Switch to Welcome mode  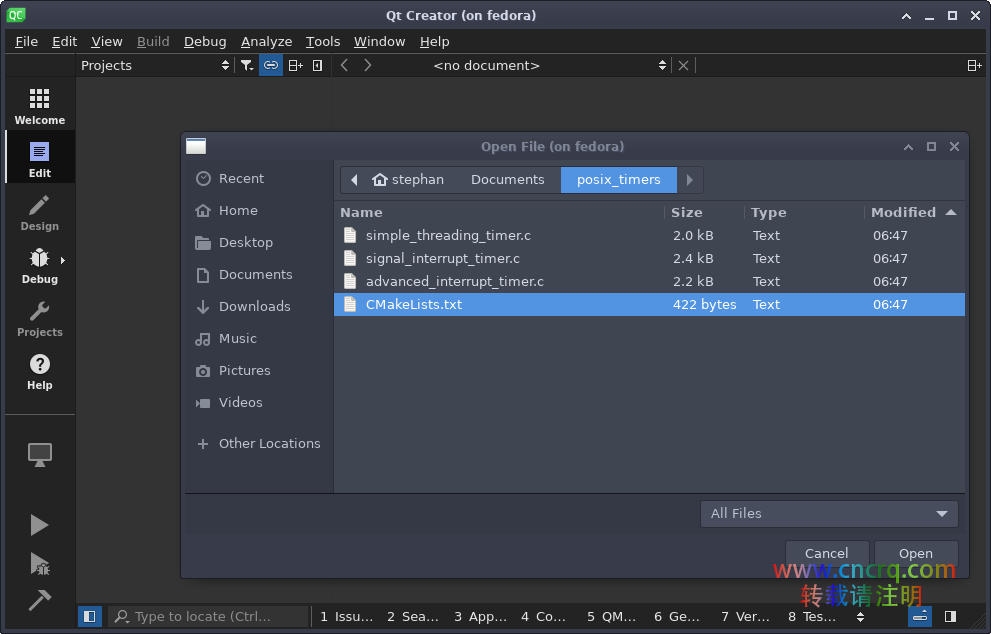pyautogui.click(x=39, y=106)
